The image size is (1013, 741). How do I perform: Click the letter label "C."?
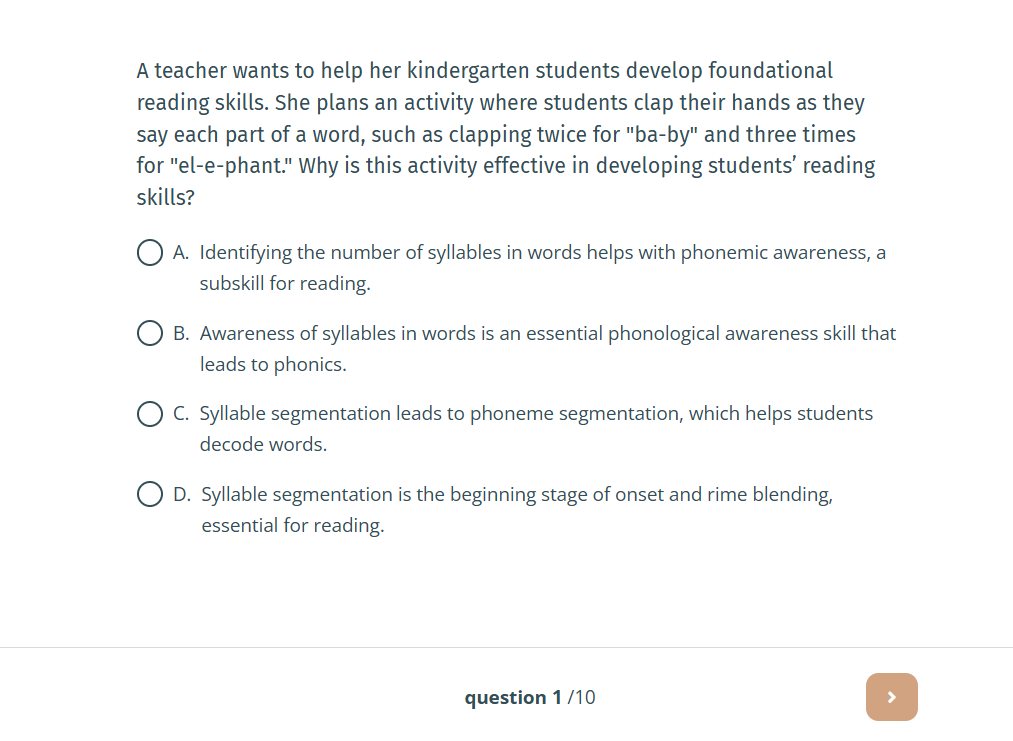pos(181,413)
